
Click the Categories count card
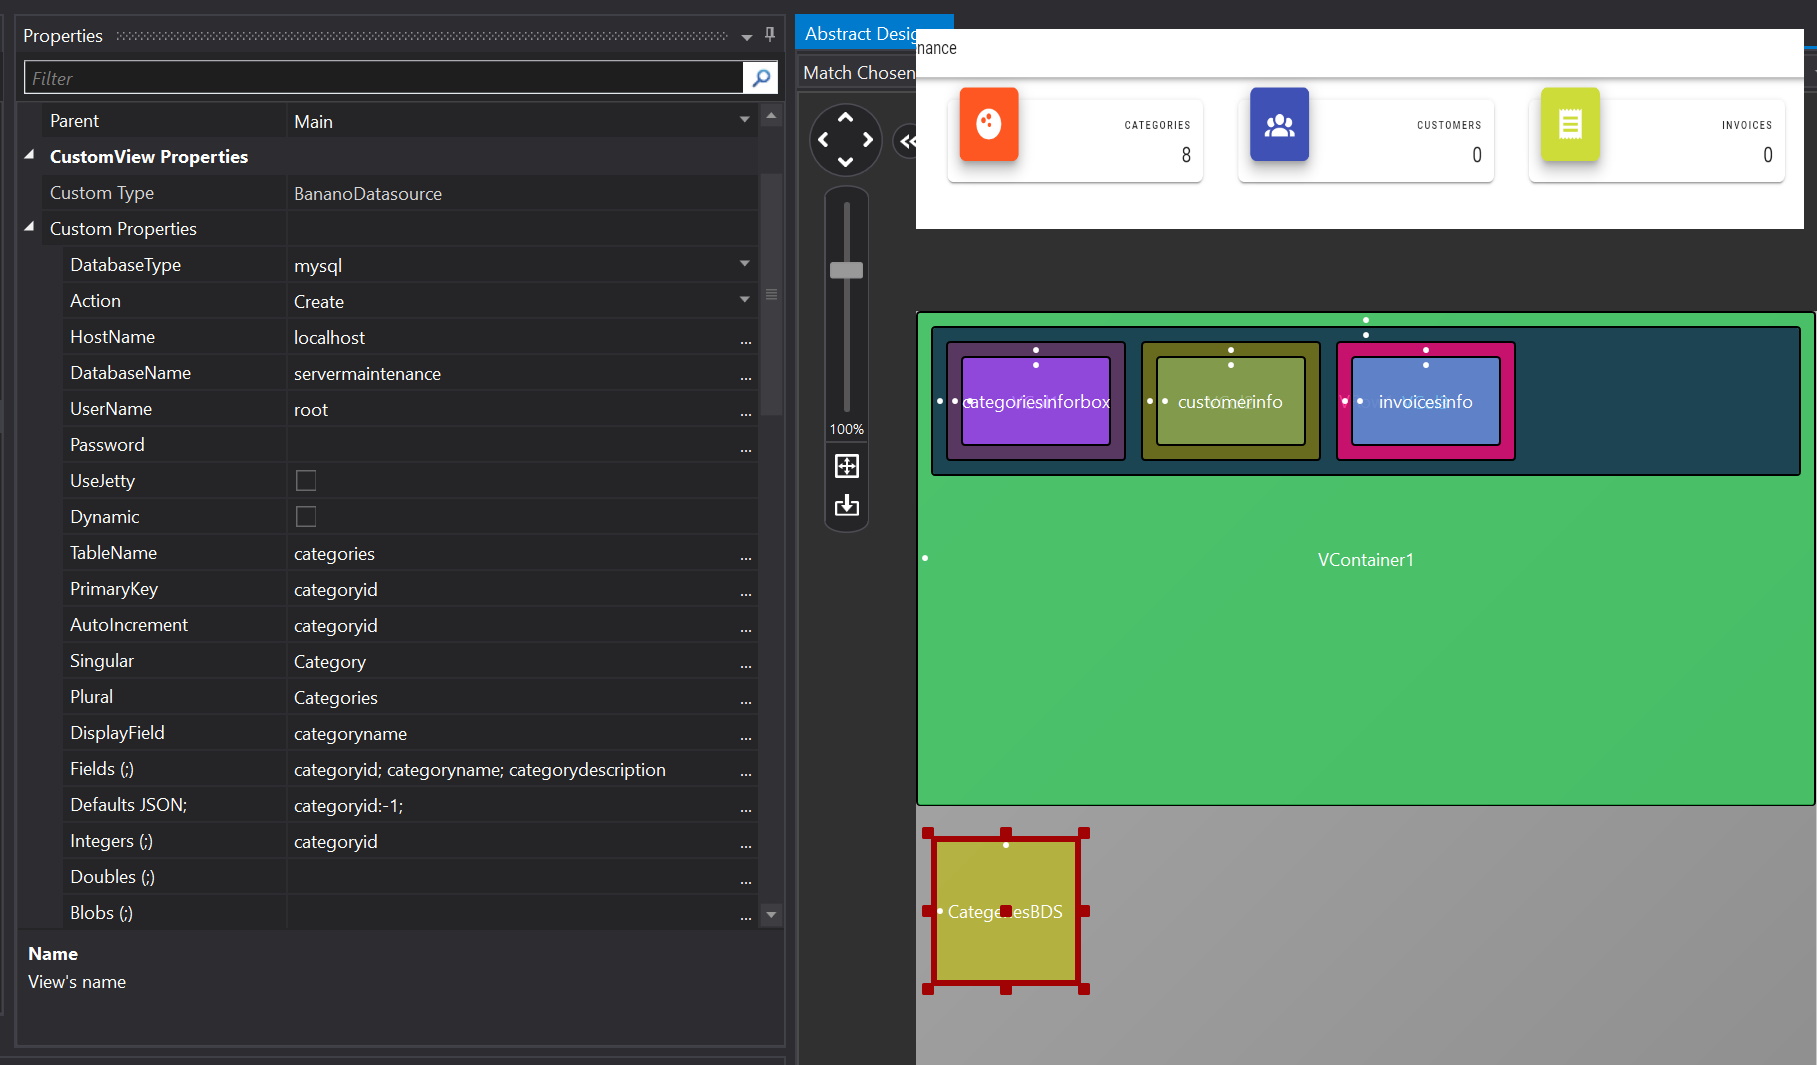pos(1075,140)
